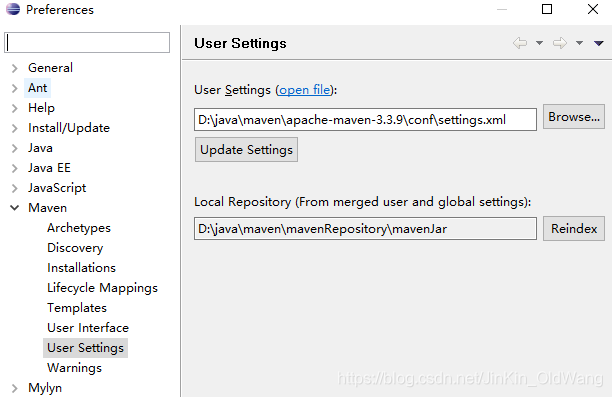Go back with the left arrow icon
Screen dimensions: 612x397
pos(520,43)
